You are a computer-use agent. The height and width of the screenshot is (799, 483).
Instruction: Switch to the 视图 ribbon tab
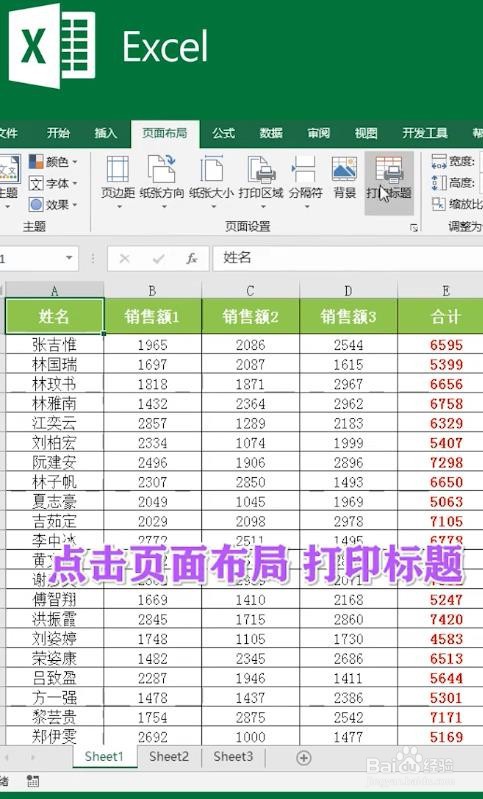coord(366,133)
